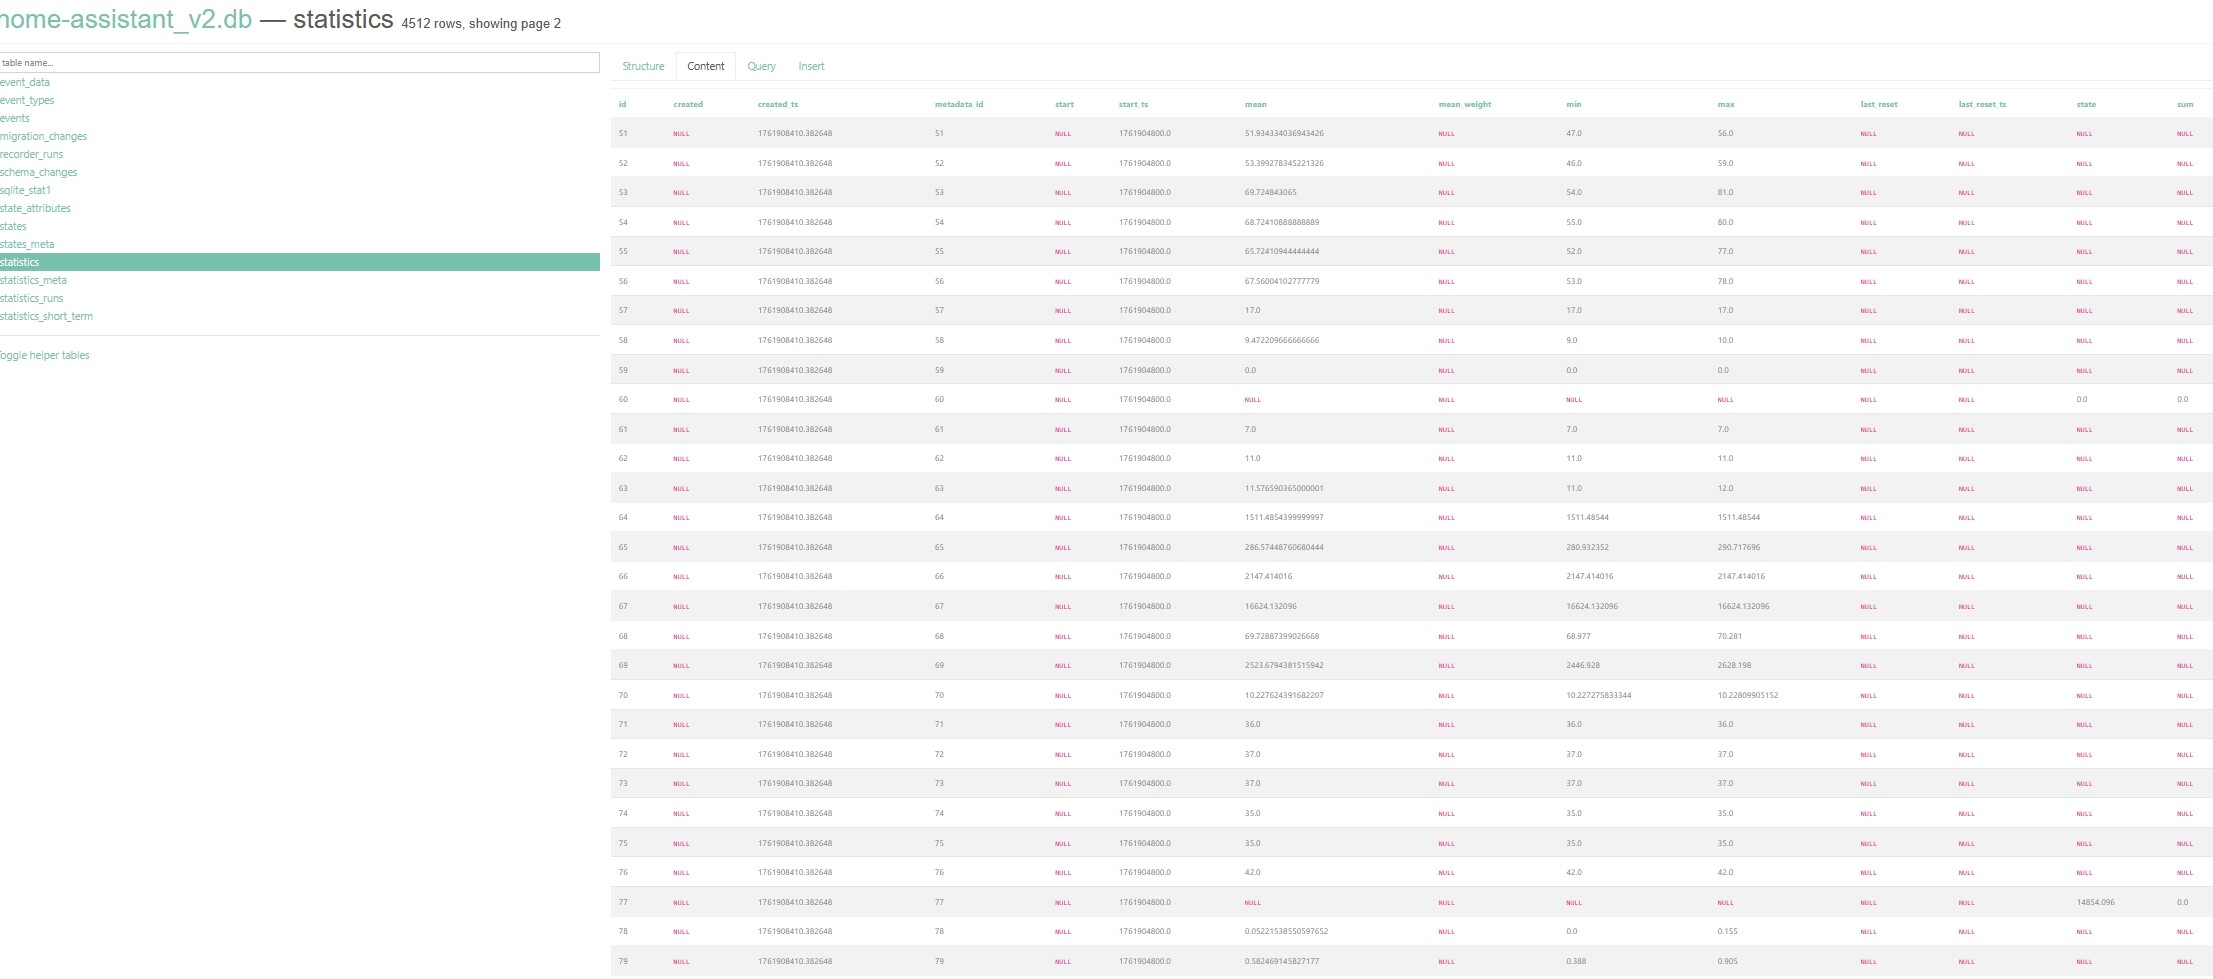Click state value 14854.096

(2096, 902)
